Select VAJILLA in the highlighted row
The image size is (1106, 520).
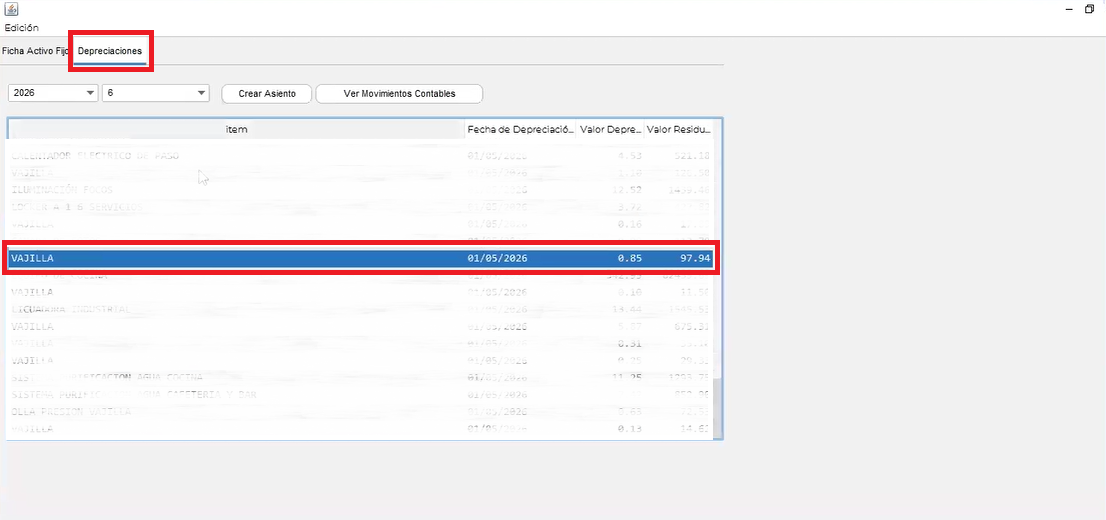pos(32,259)
